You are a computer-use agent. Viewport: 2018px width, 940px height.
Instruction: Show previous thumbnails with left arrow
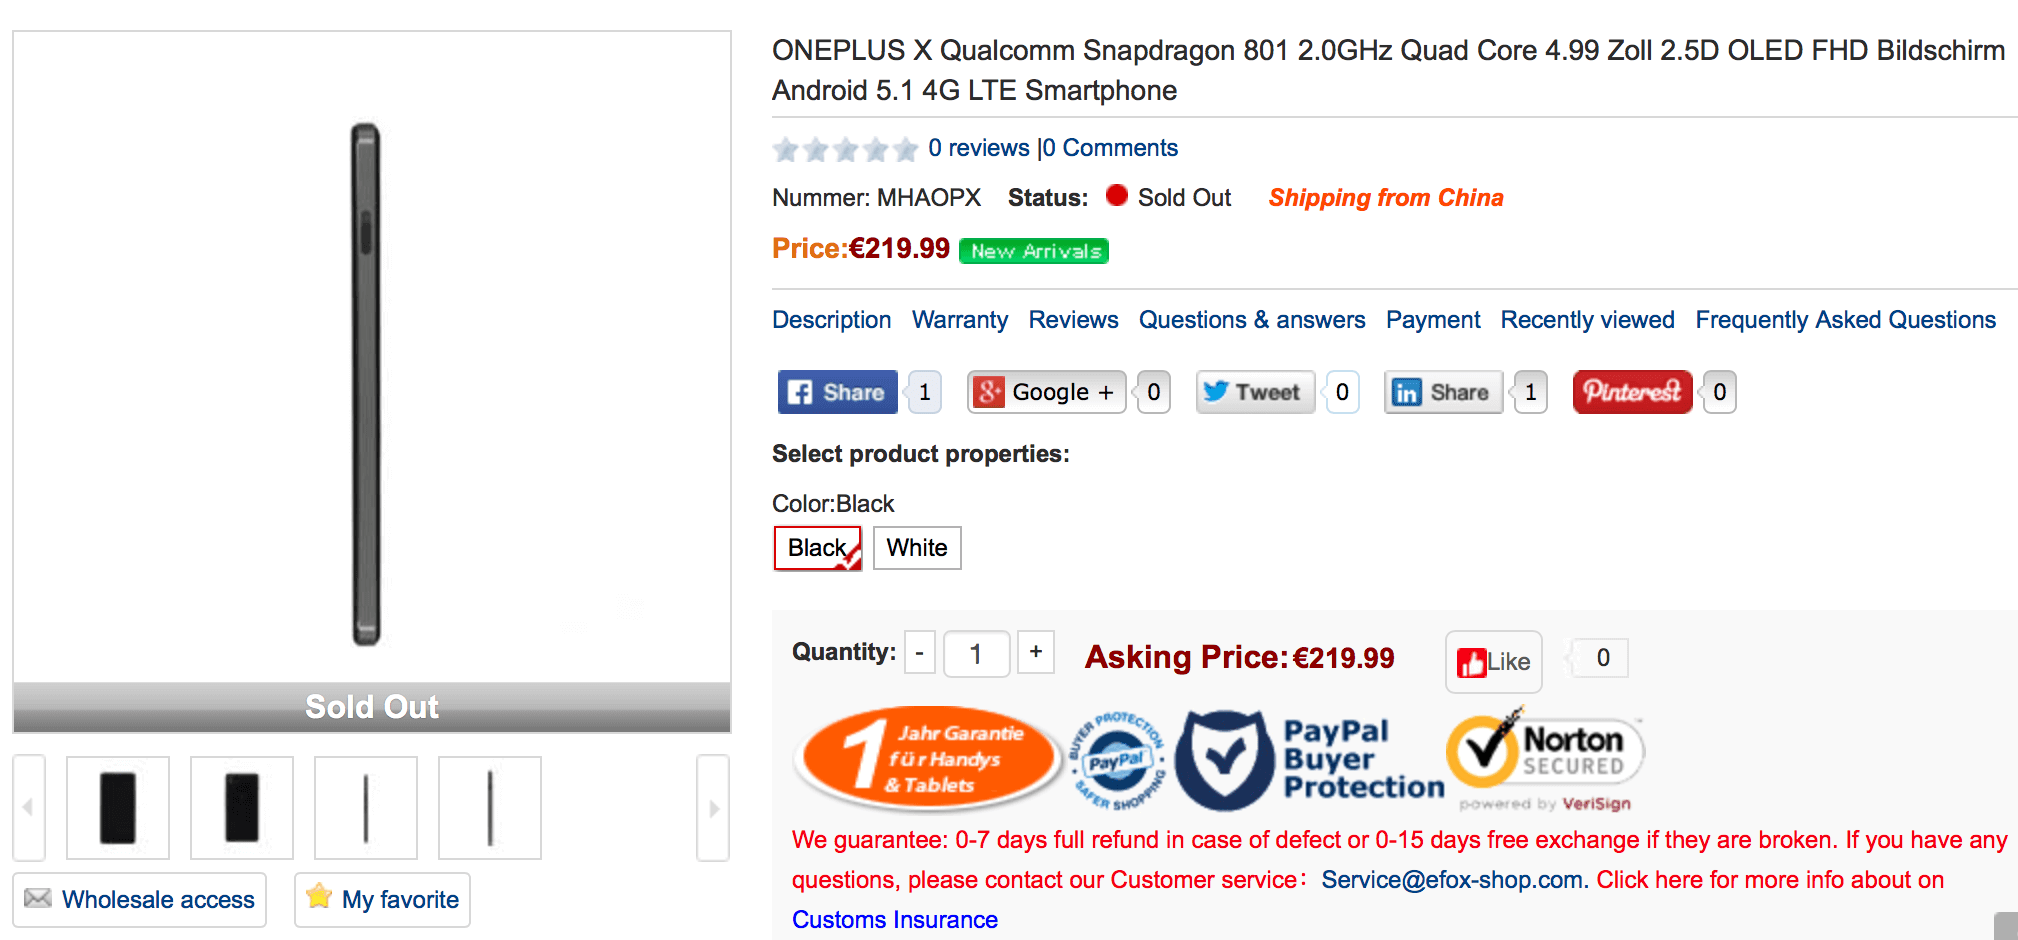[x=29, y=808]
